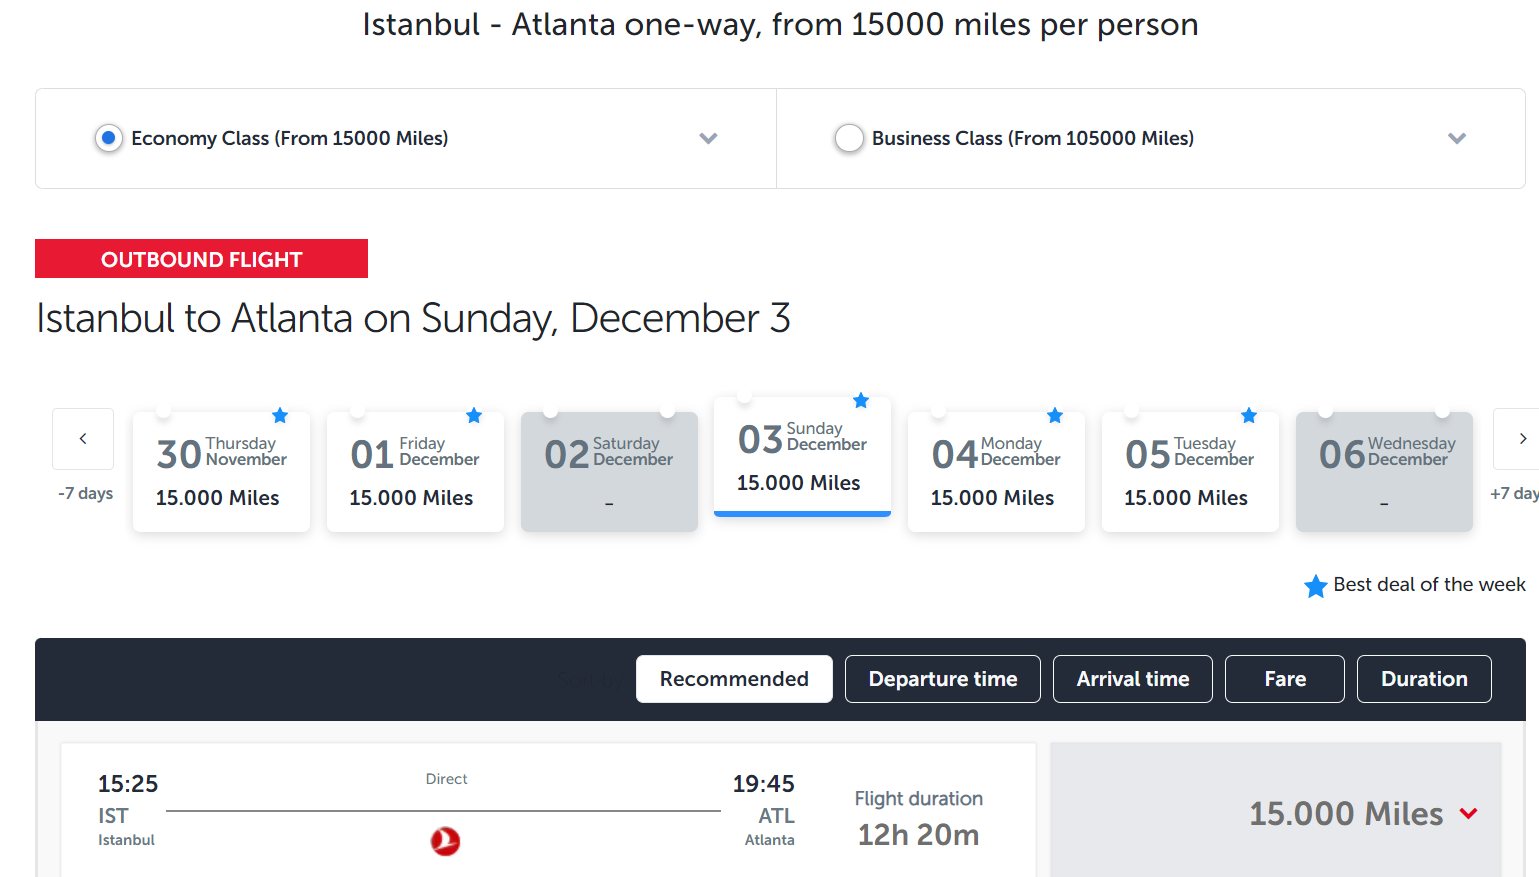
Task: Expand the 15.000 Miles fare red chevron
Action: 1468,814
